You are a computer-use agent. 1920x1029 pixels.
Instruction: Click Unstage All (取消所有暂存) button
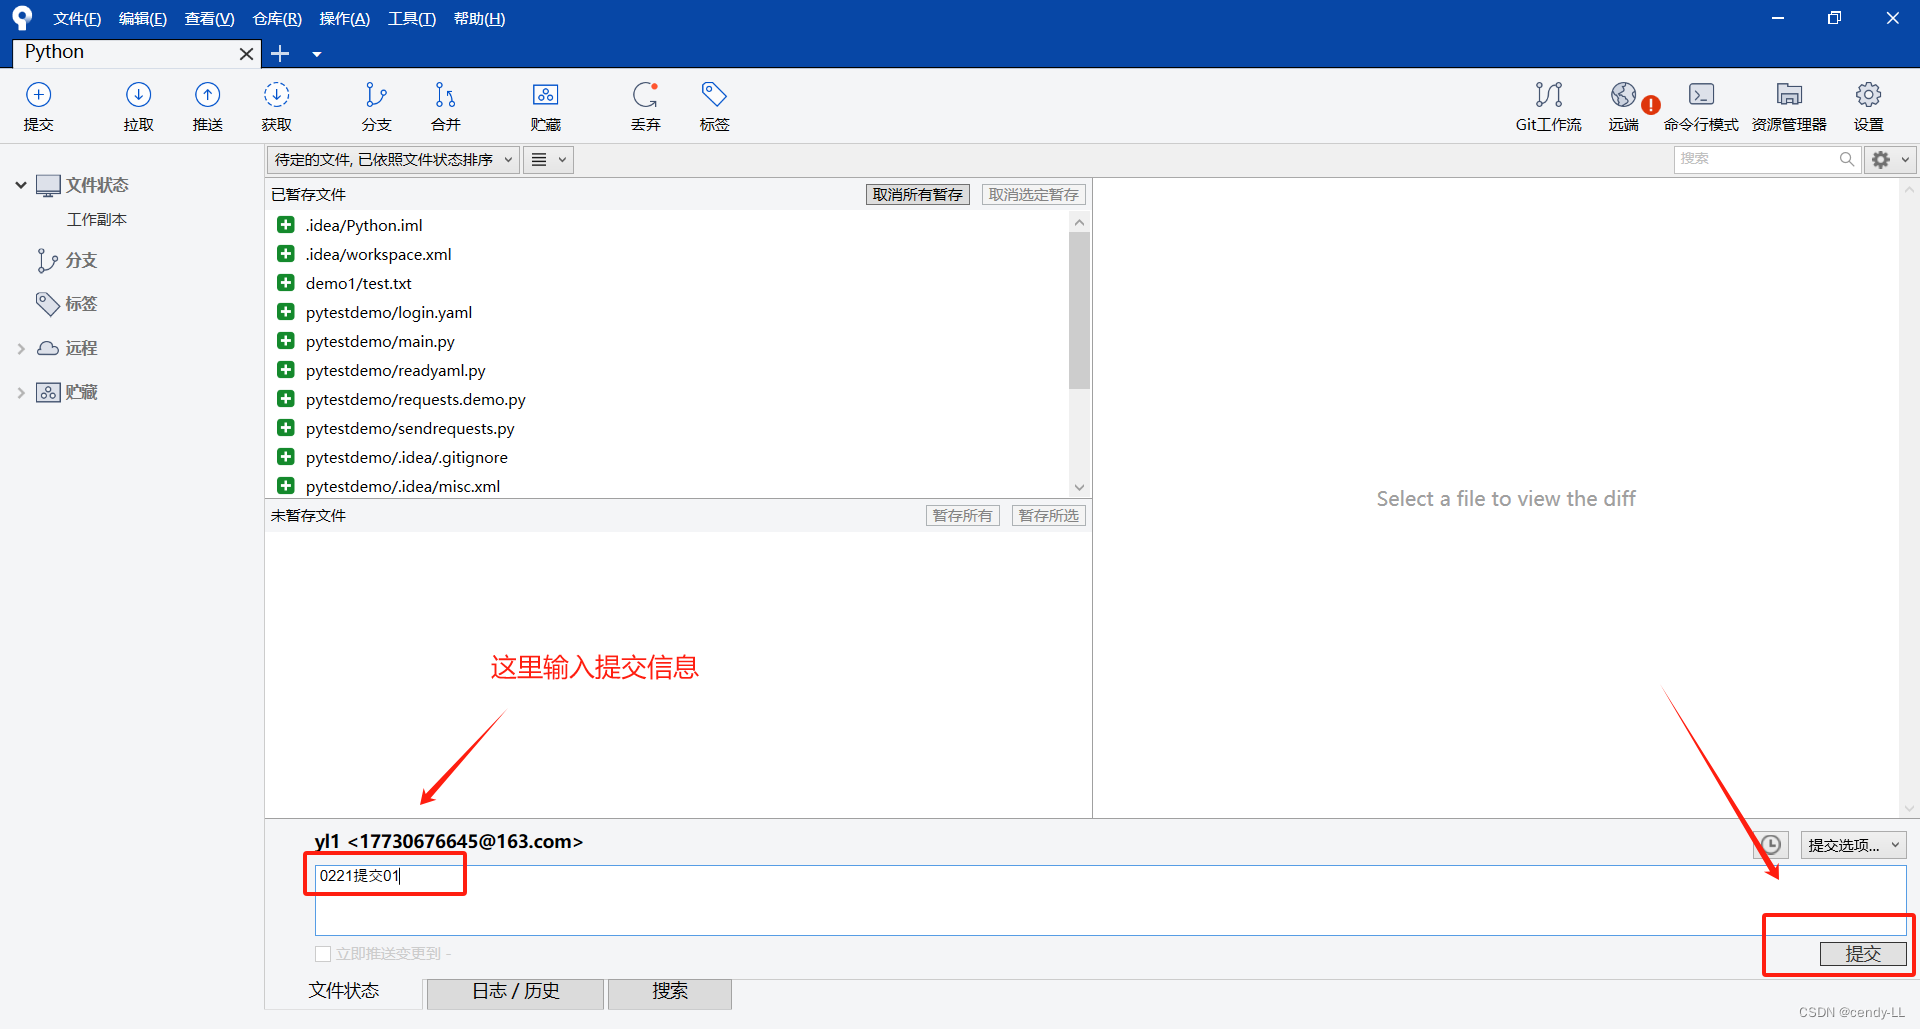coord(917,194)
